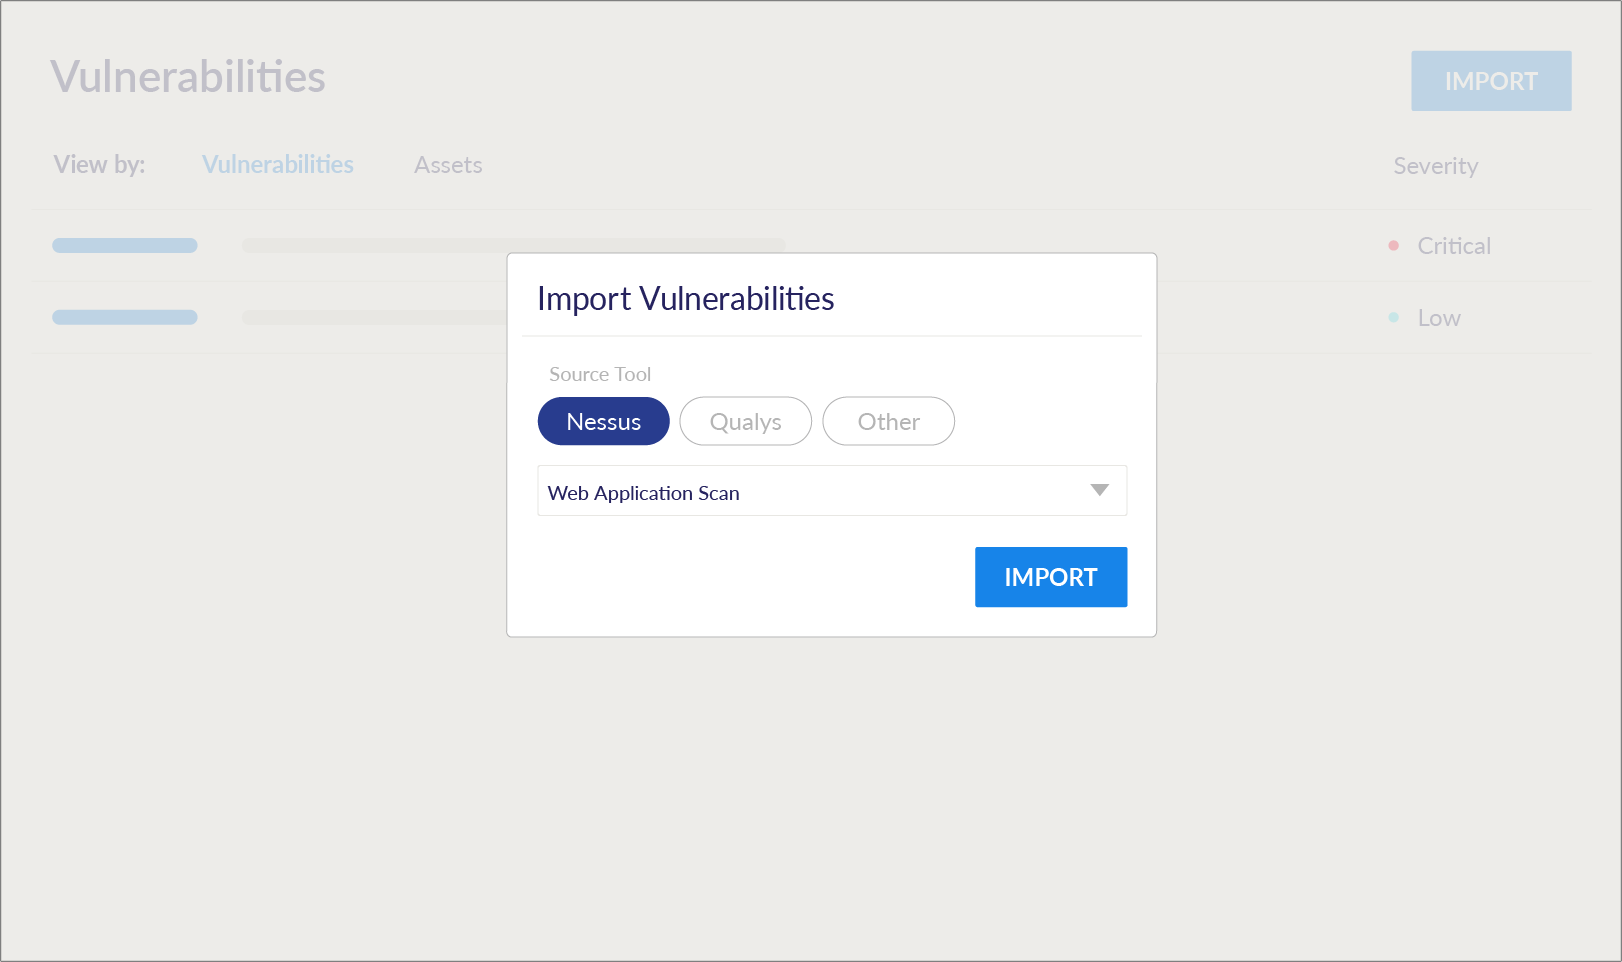Open the Web Application Scan dropdown
The width and height of the screenshot is (1622, 962).
832,491
